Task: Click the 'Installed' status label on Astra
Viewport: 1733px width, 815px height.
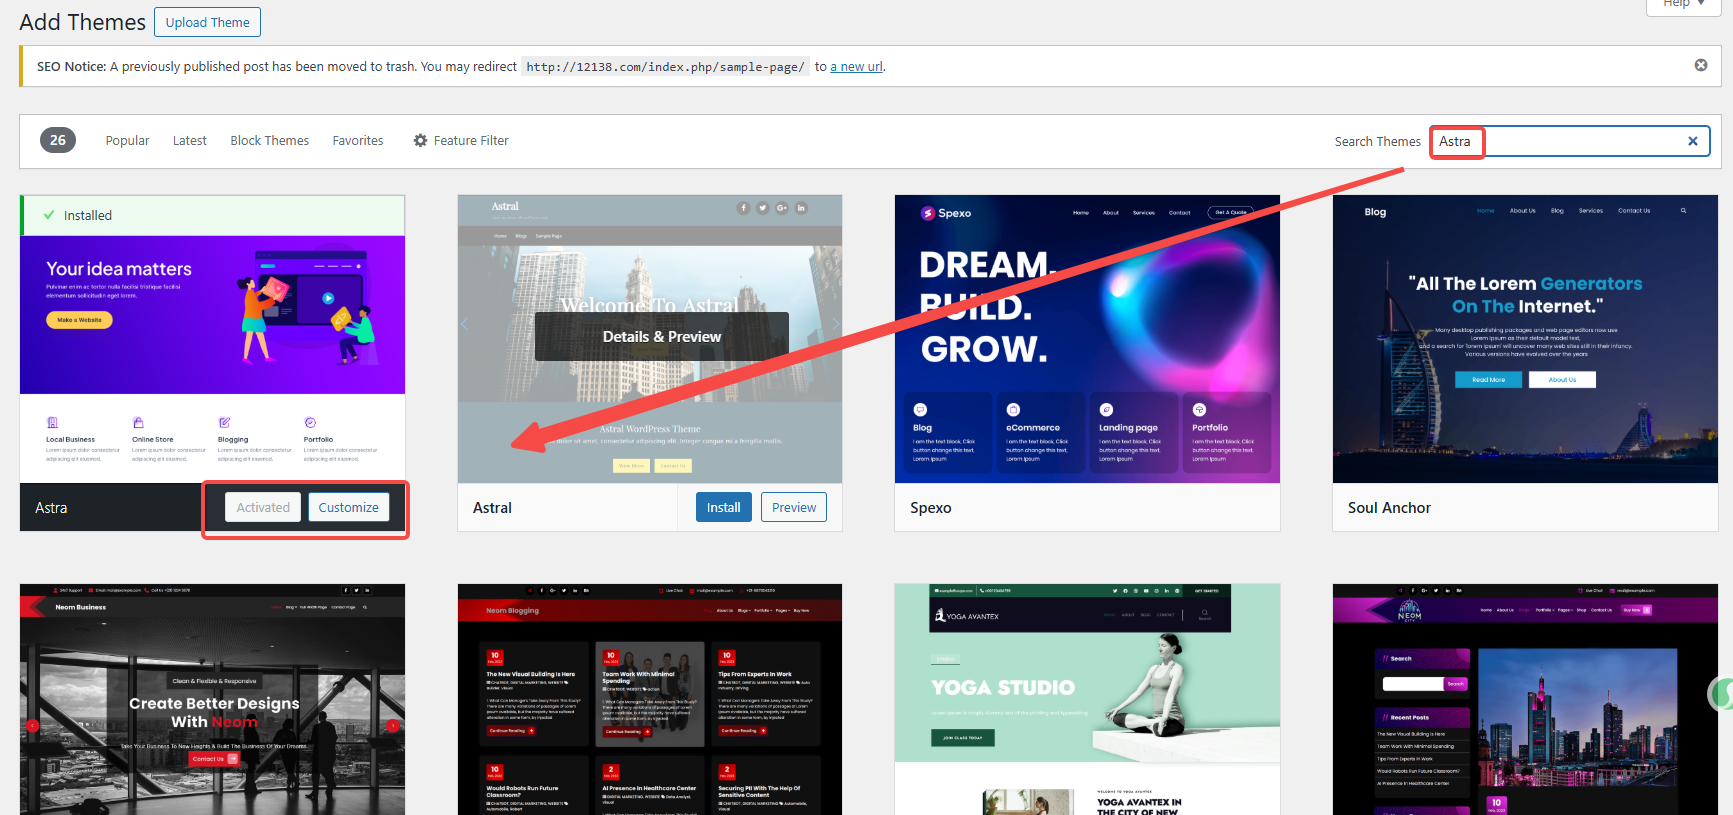Action: 88,216
